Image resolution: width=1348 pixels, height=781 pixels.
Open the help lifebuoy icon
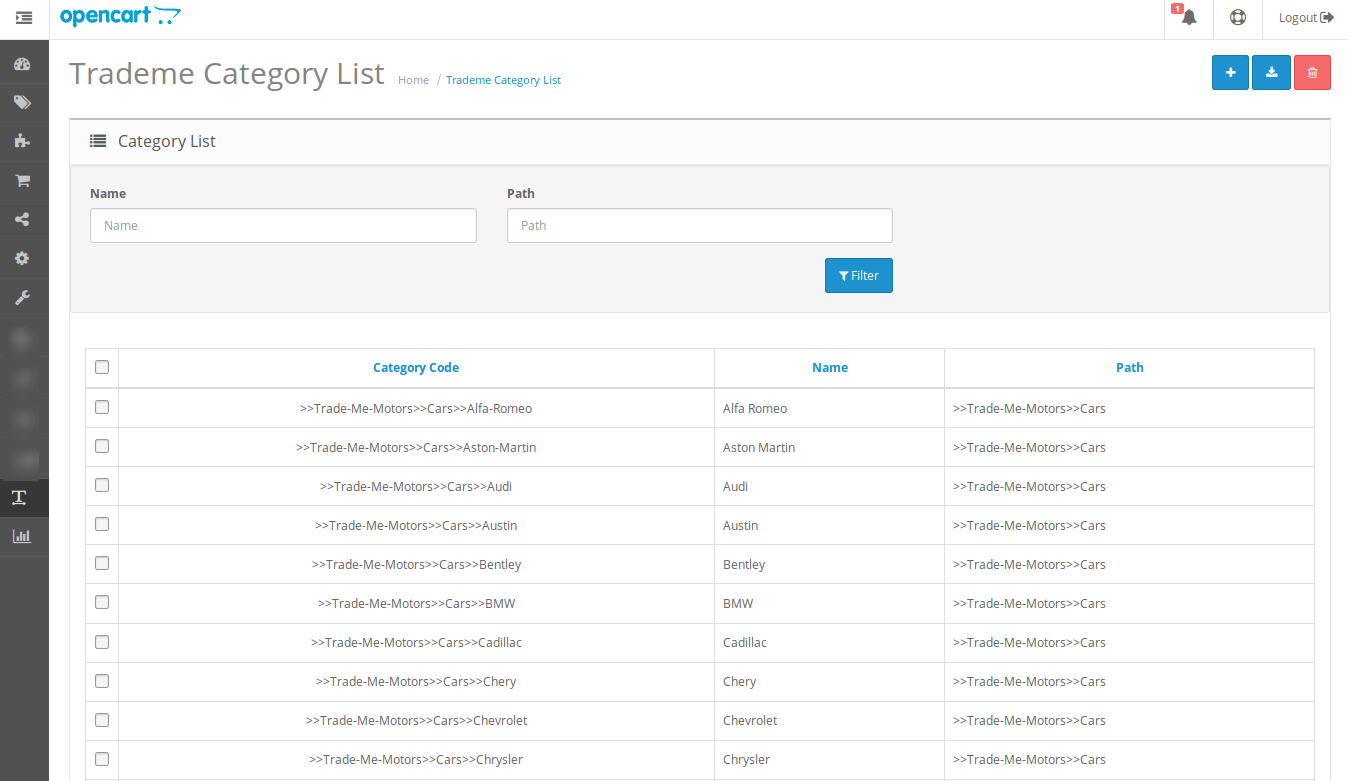[x=1238, y=18]
